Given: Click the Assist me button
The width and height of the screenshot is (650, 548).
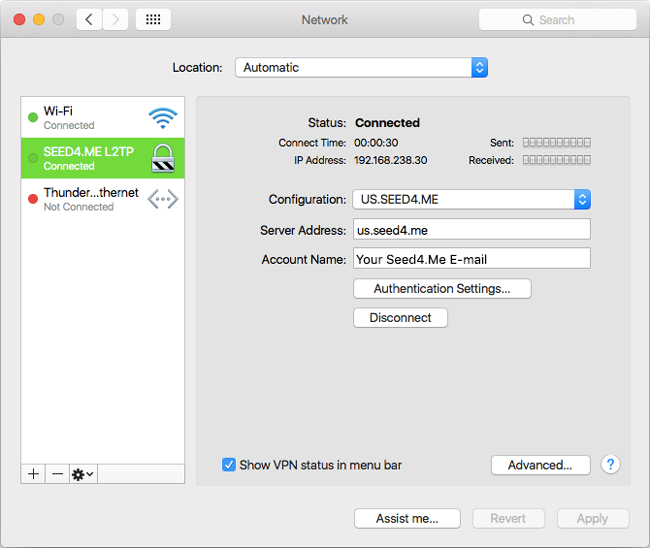Looking at the screenshot, I should pos(407,518).
